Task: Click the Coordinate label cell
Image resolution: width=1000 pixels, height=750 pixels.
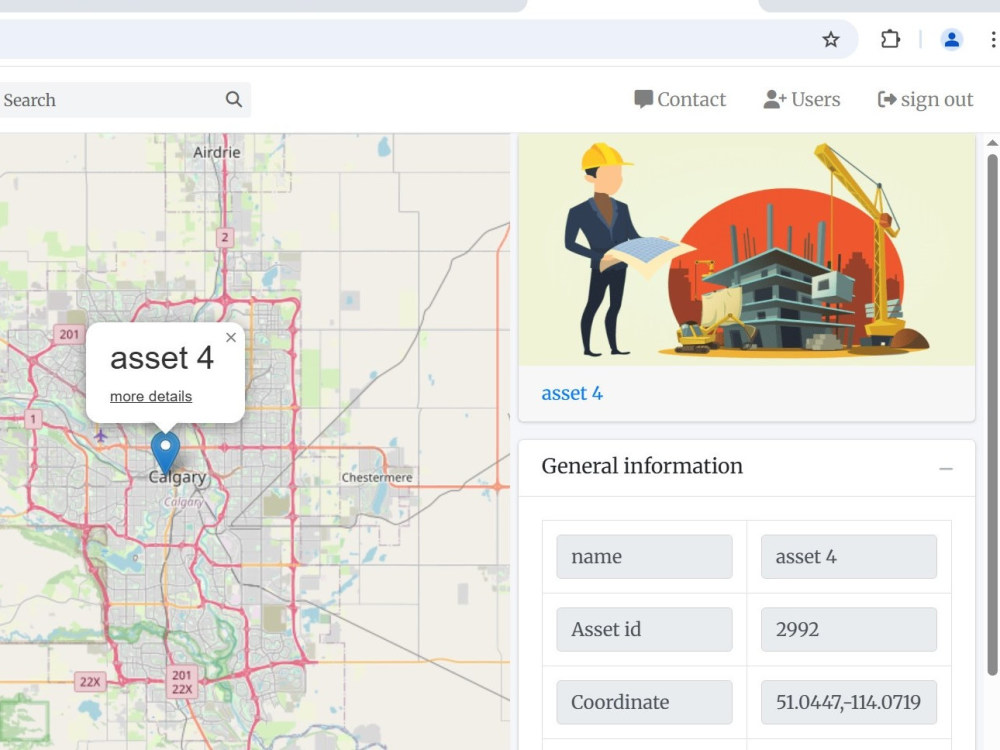Action: point(644,702)
